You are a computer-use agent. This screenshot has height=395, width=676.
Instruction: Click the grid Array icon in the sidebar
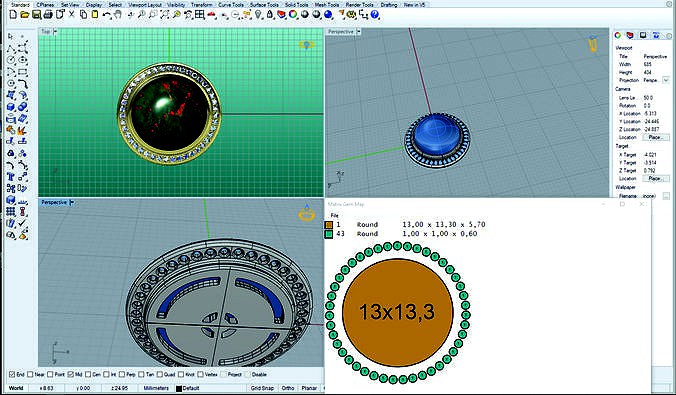[11, 211]
